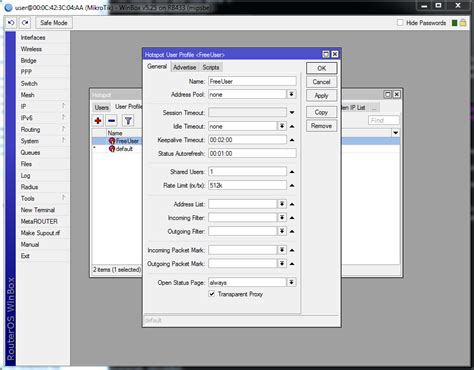
Task: Switch to the Advertise tab
Action: click(x=185, y=67)
